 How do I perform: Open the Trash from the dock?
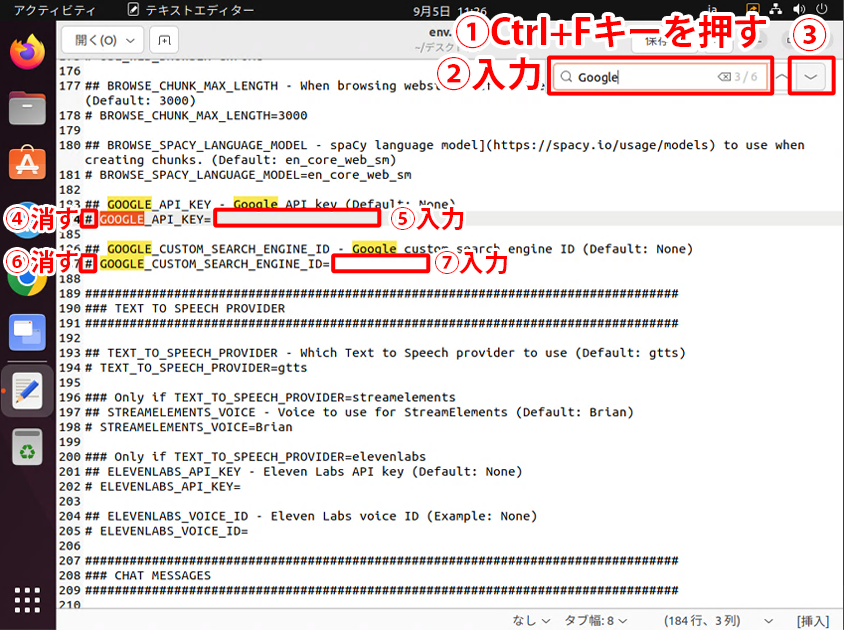[x=27, y=448]
